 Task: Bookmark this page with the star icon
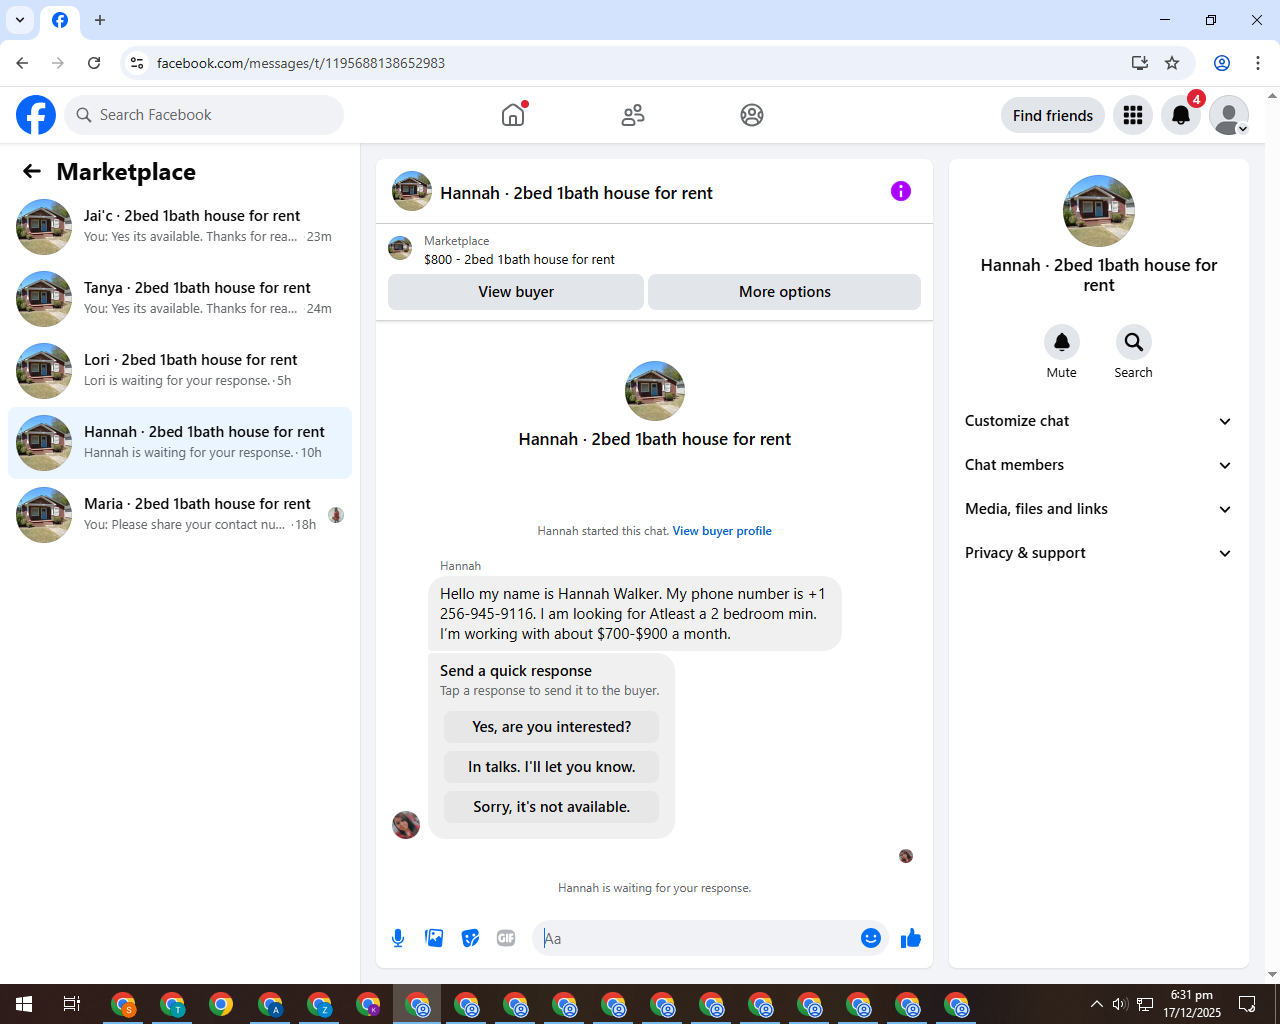click(1172, 63)
